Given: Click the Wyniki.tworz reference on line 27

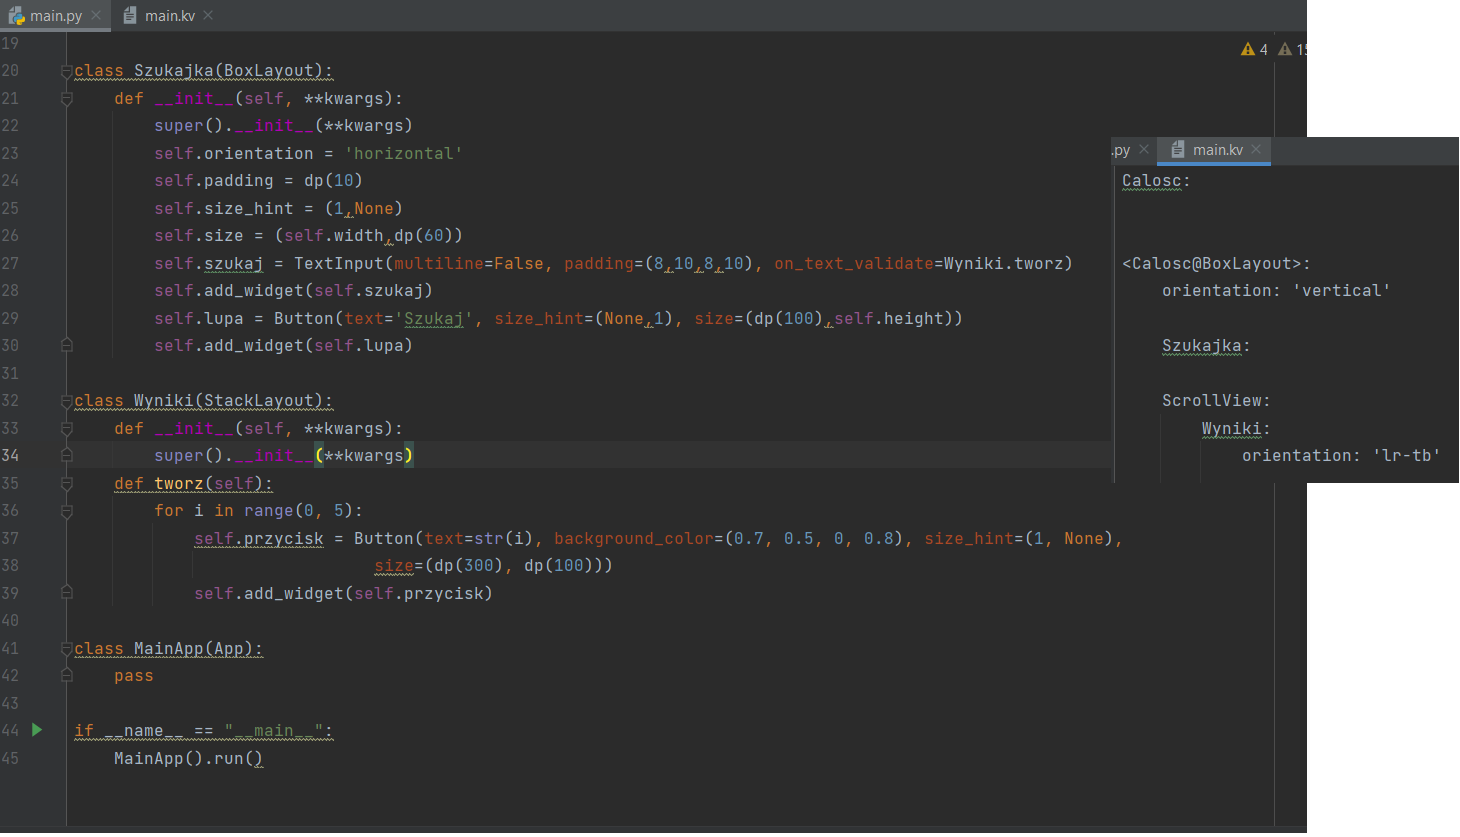Looking at the screenshot, I should pos(1006,264).
